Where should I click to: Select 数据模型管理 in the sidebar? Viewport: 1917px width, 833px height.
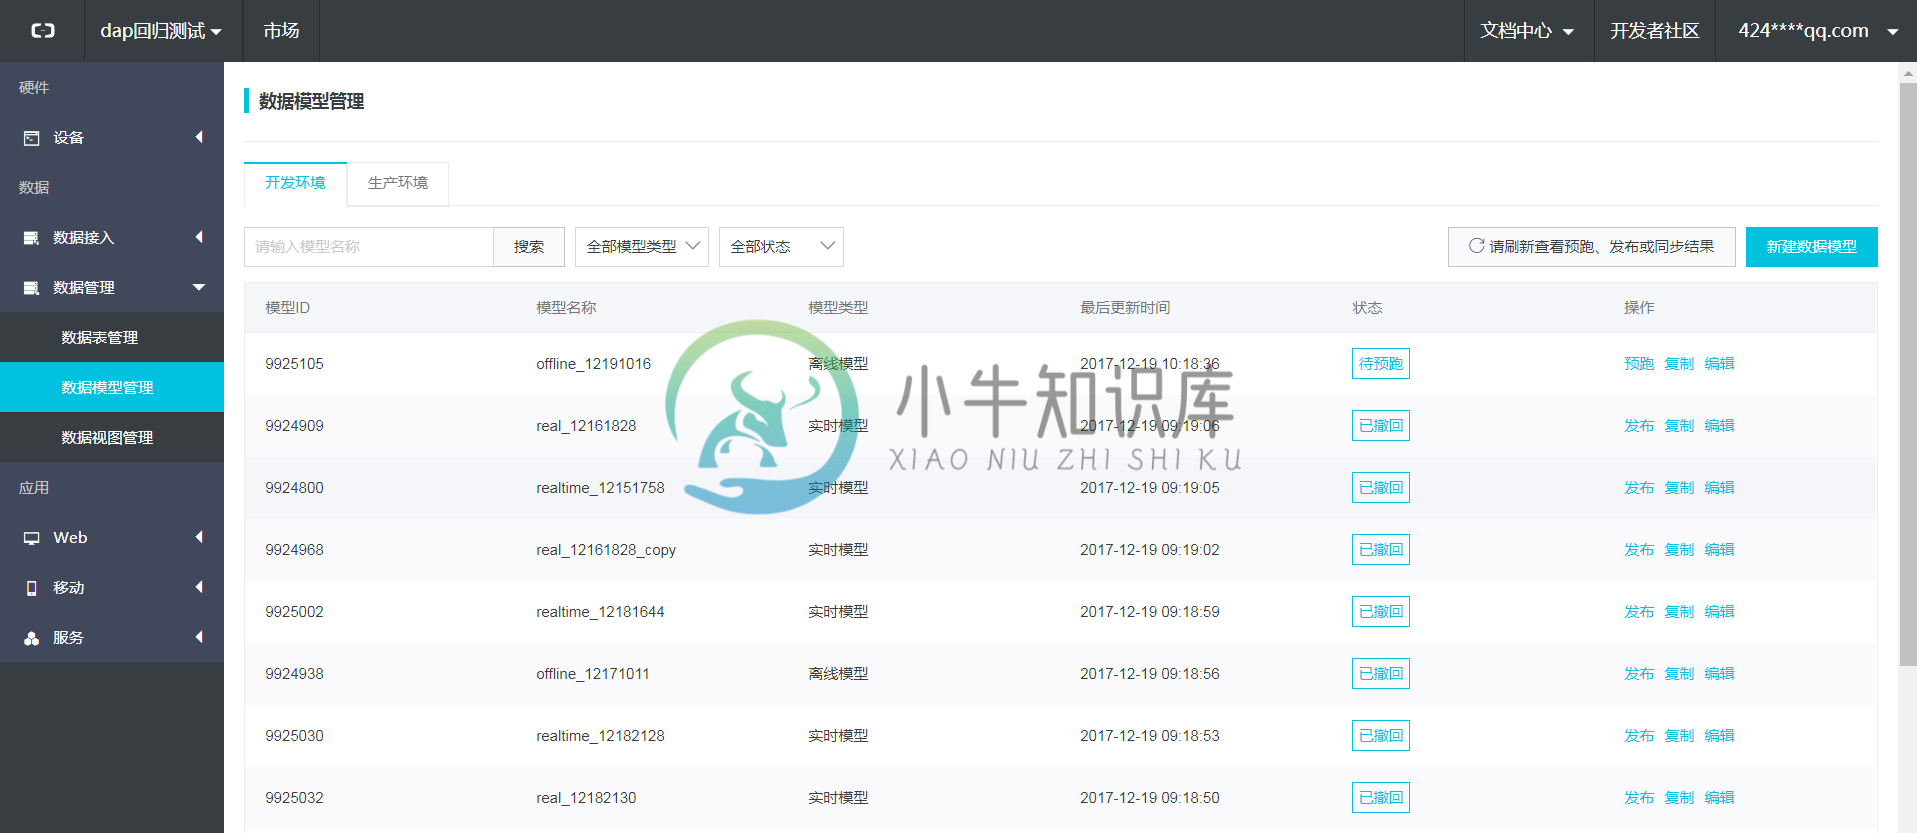(x=112, y=387)
